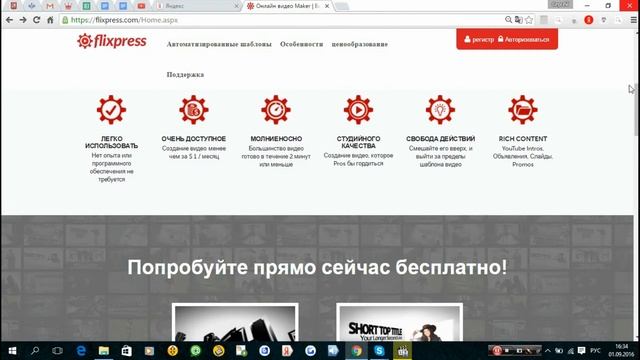The height and width of the screenshot is (360, 640).
Task: Reload the page with the refresh icon
Action: click(x=36, y=20)
